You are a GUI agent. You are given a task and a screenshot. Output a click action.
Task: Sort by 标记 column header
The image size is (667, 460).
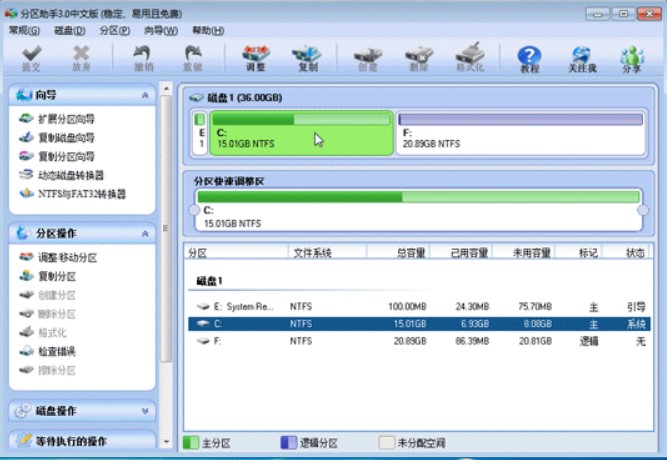pyautogui.click(x=579, y=253)
